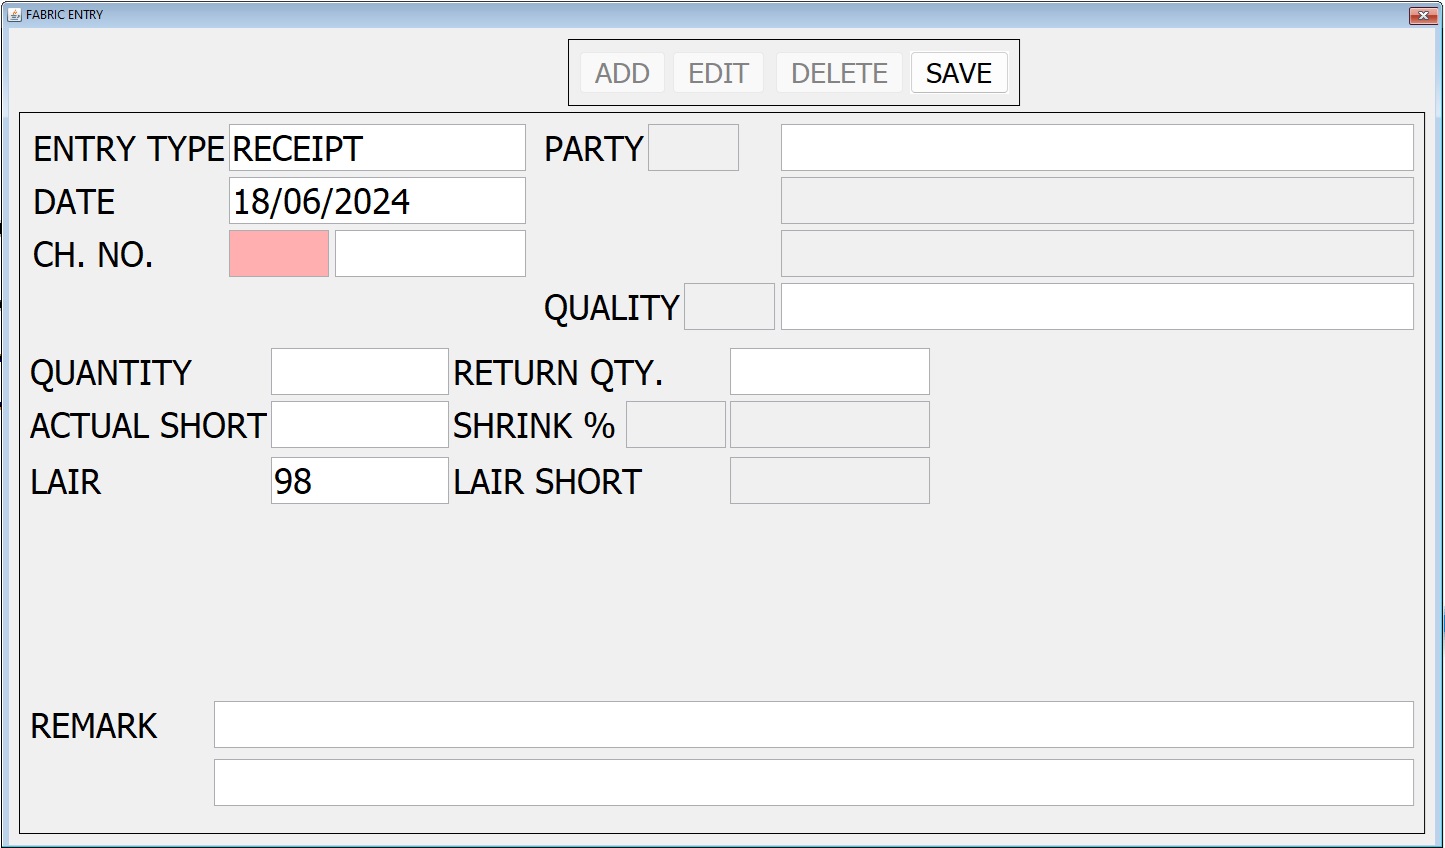Select the LAIR field containing 98
This screenshot has height=848, width=1445.
[x=359, y=481]
